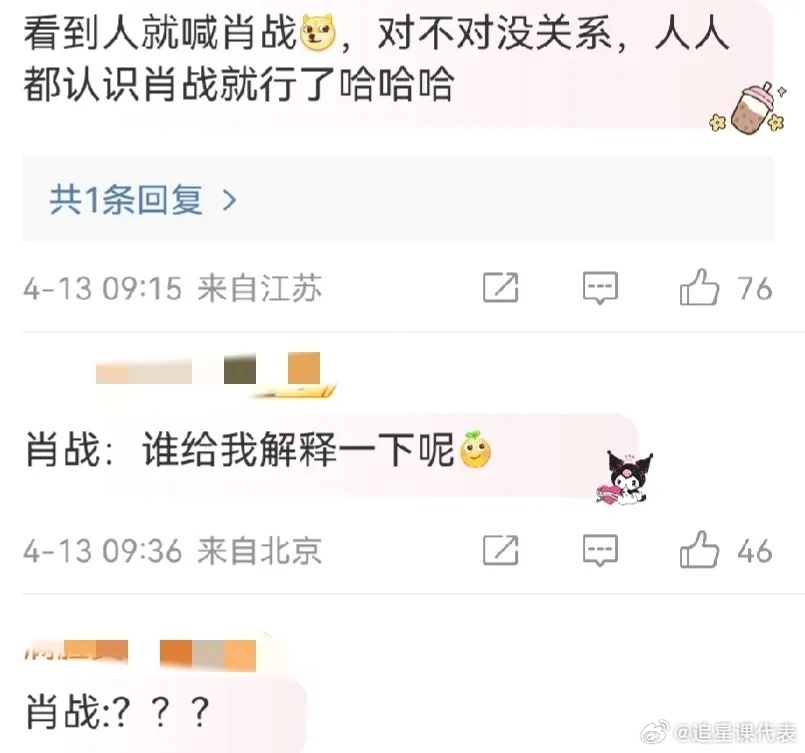Image resolution: width=805 pixels, height=753 pixels.
Task: Click the bubble tea sticker decoration
Action: (750, 109)
